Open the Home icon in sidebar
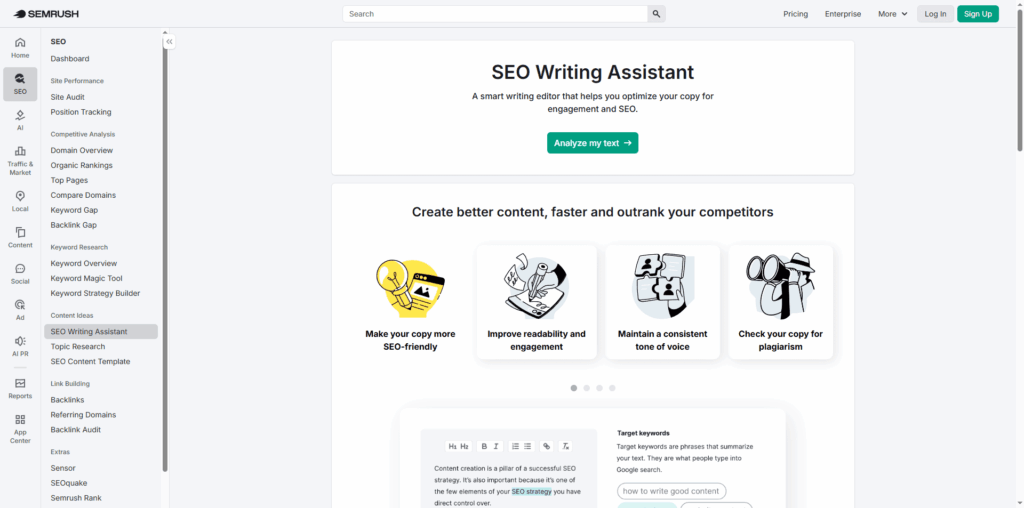Screen dimensions: 1024x508 pos(20,43)
